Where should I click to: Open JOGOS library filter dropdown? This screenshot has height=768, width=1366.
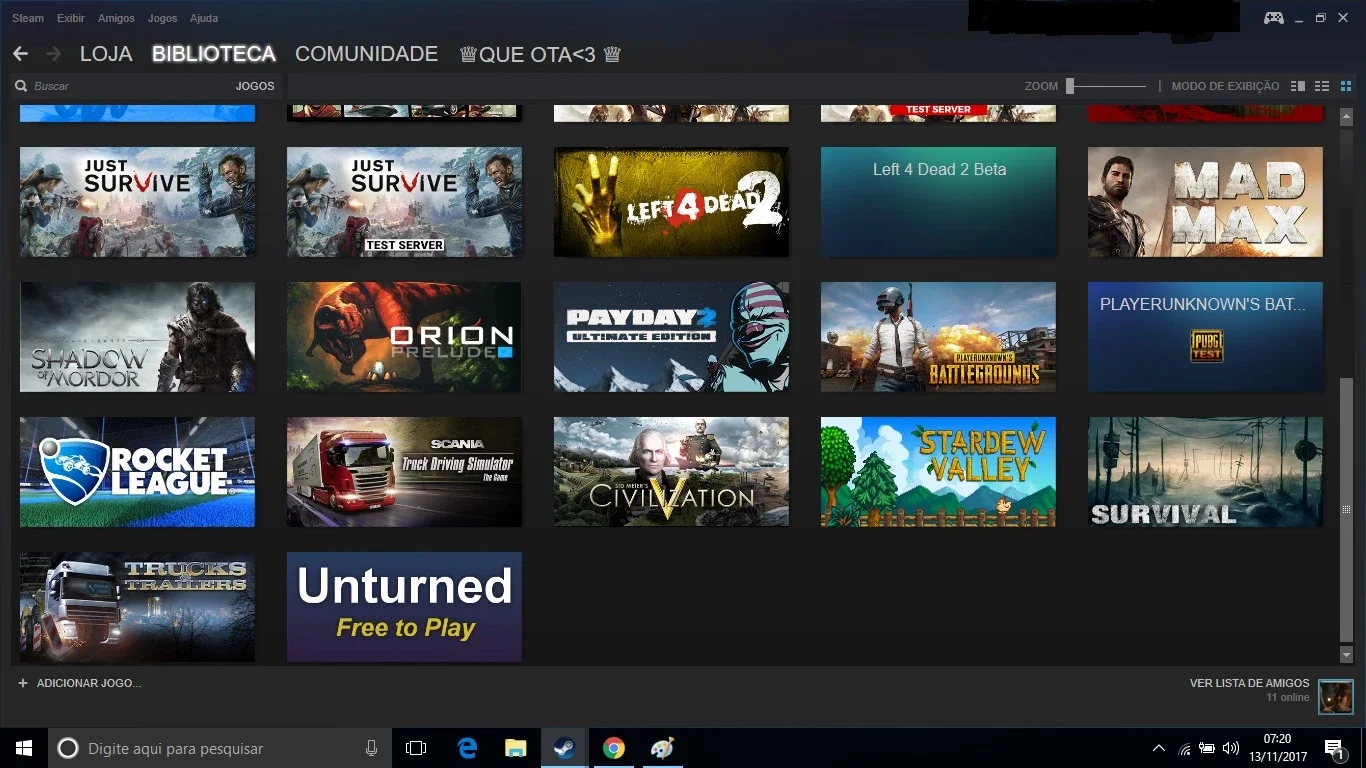tap(255, 86)
